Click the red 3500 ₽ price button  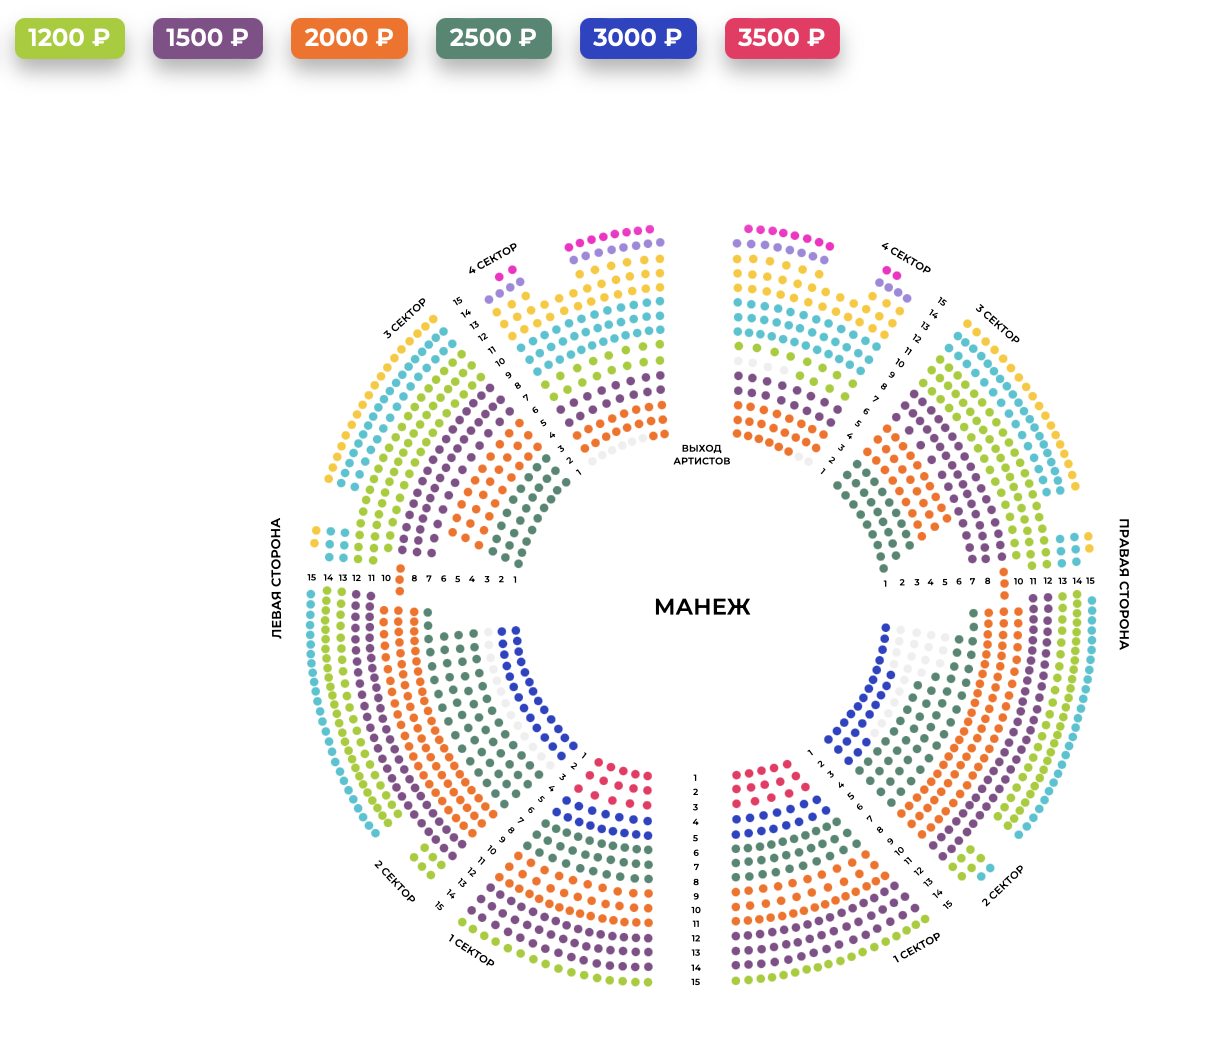pyautogui.click(x=782, y=38)
